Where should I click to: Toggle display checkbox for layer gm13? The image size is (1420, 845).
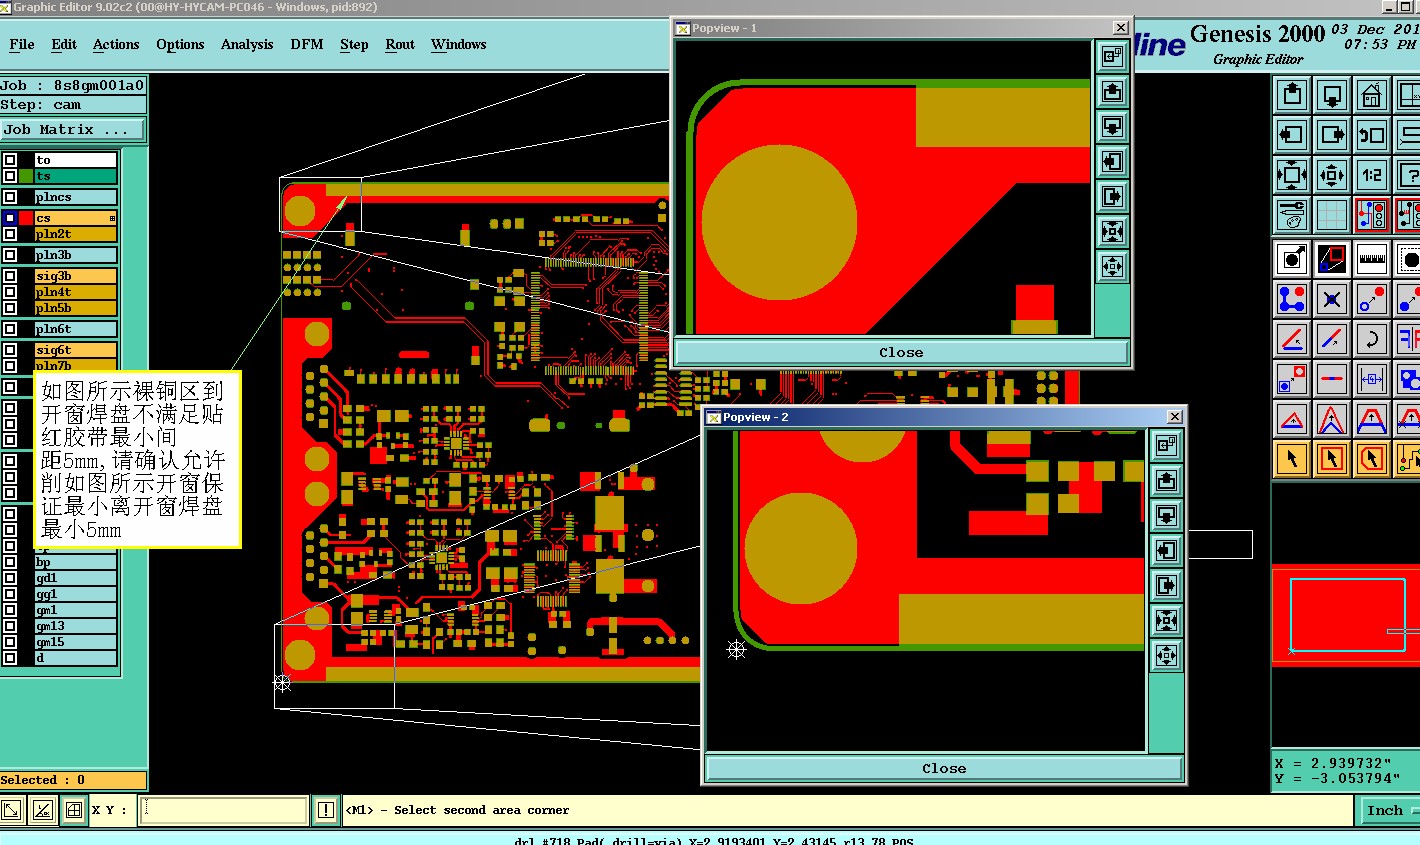pyautogui.click(x=10, y=626)
